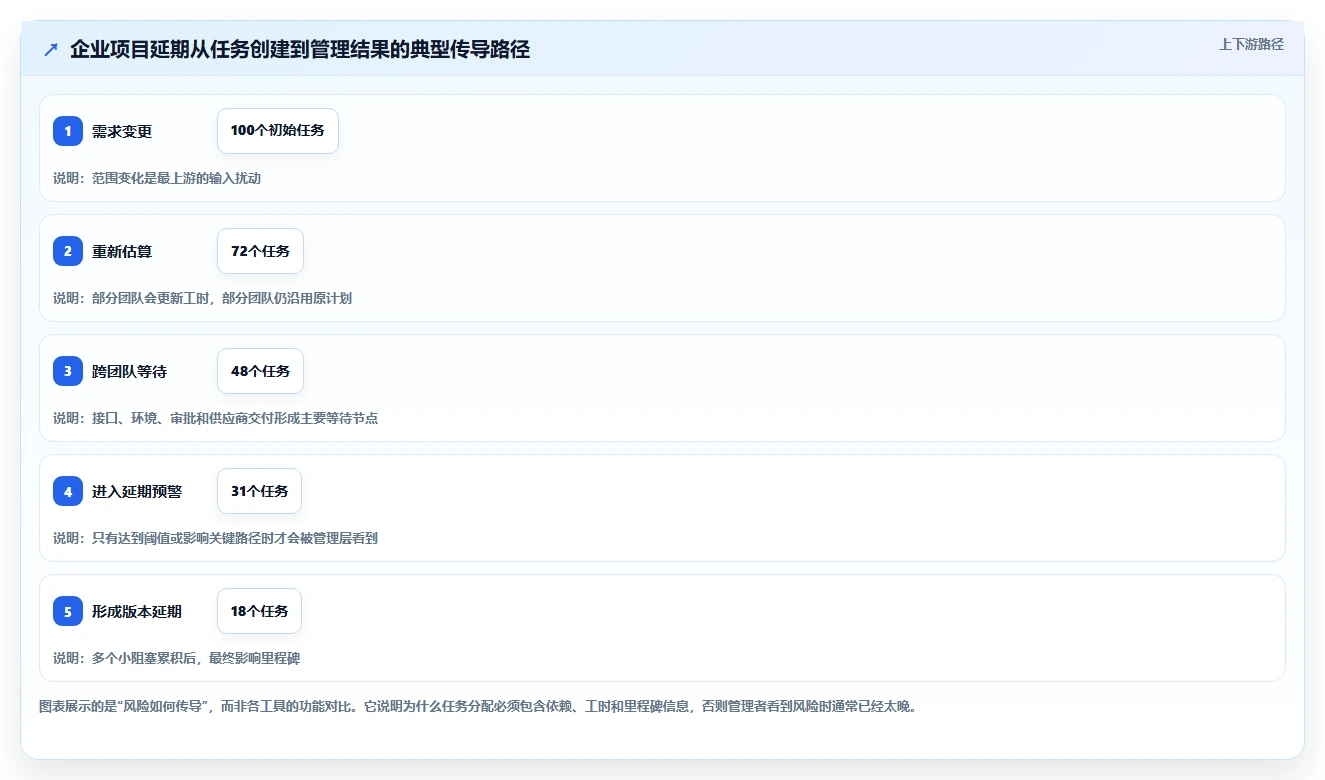
Task: Click the 跨团队等待 step label
Action: [130, 371]
